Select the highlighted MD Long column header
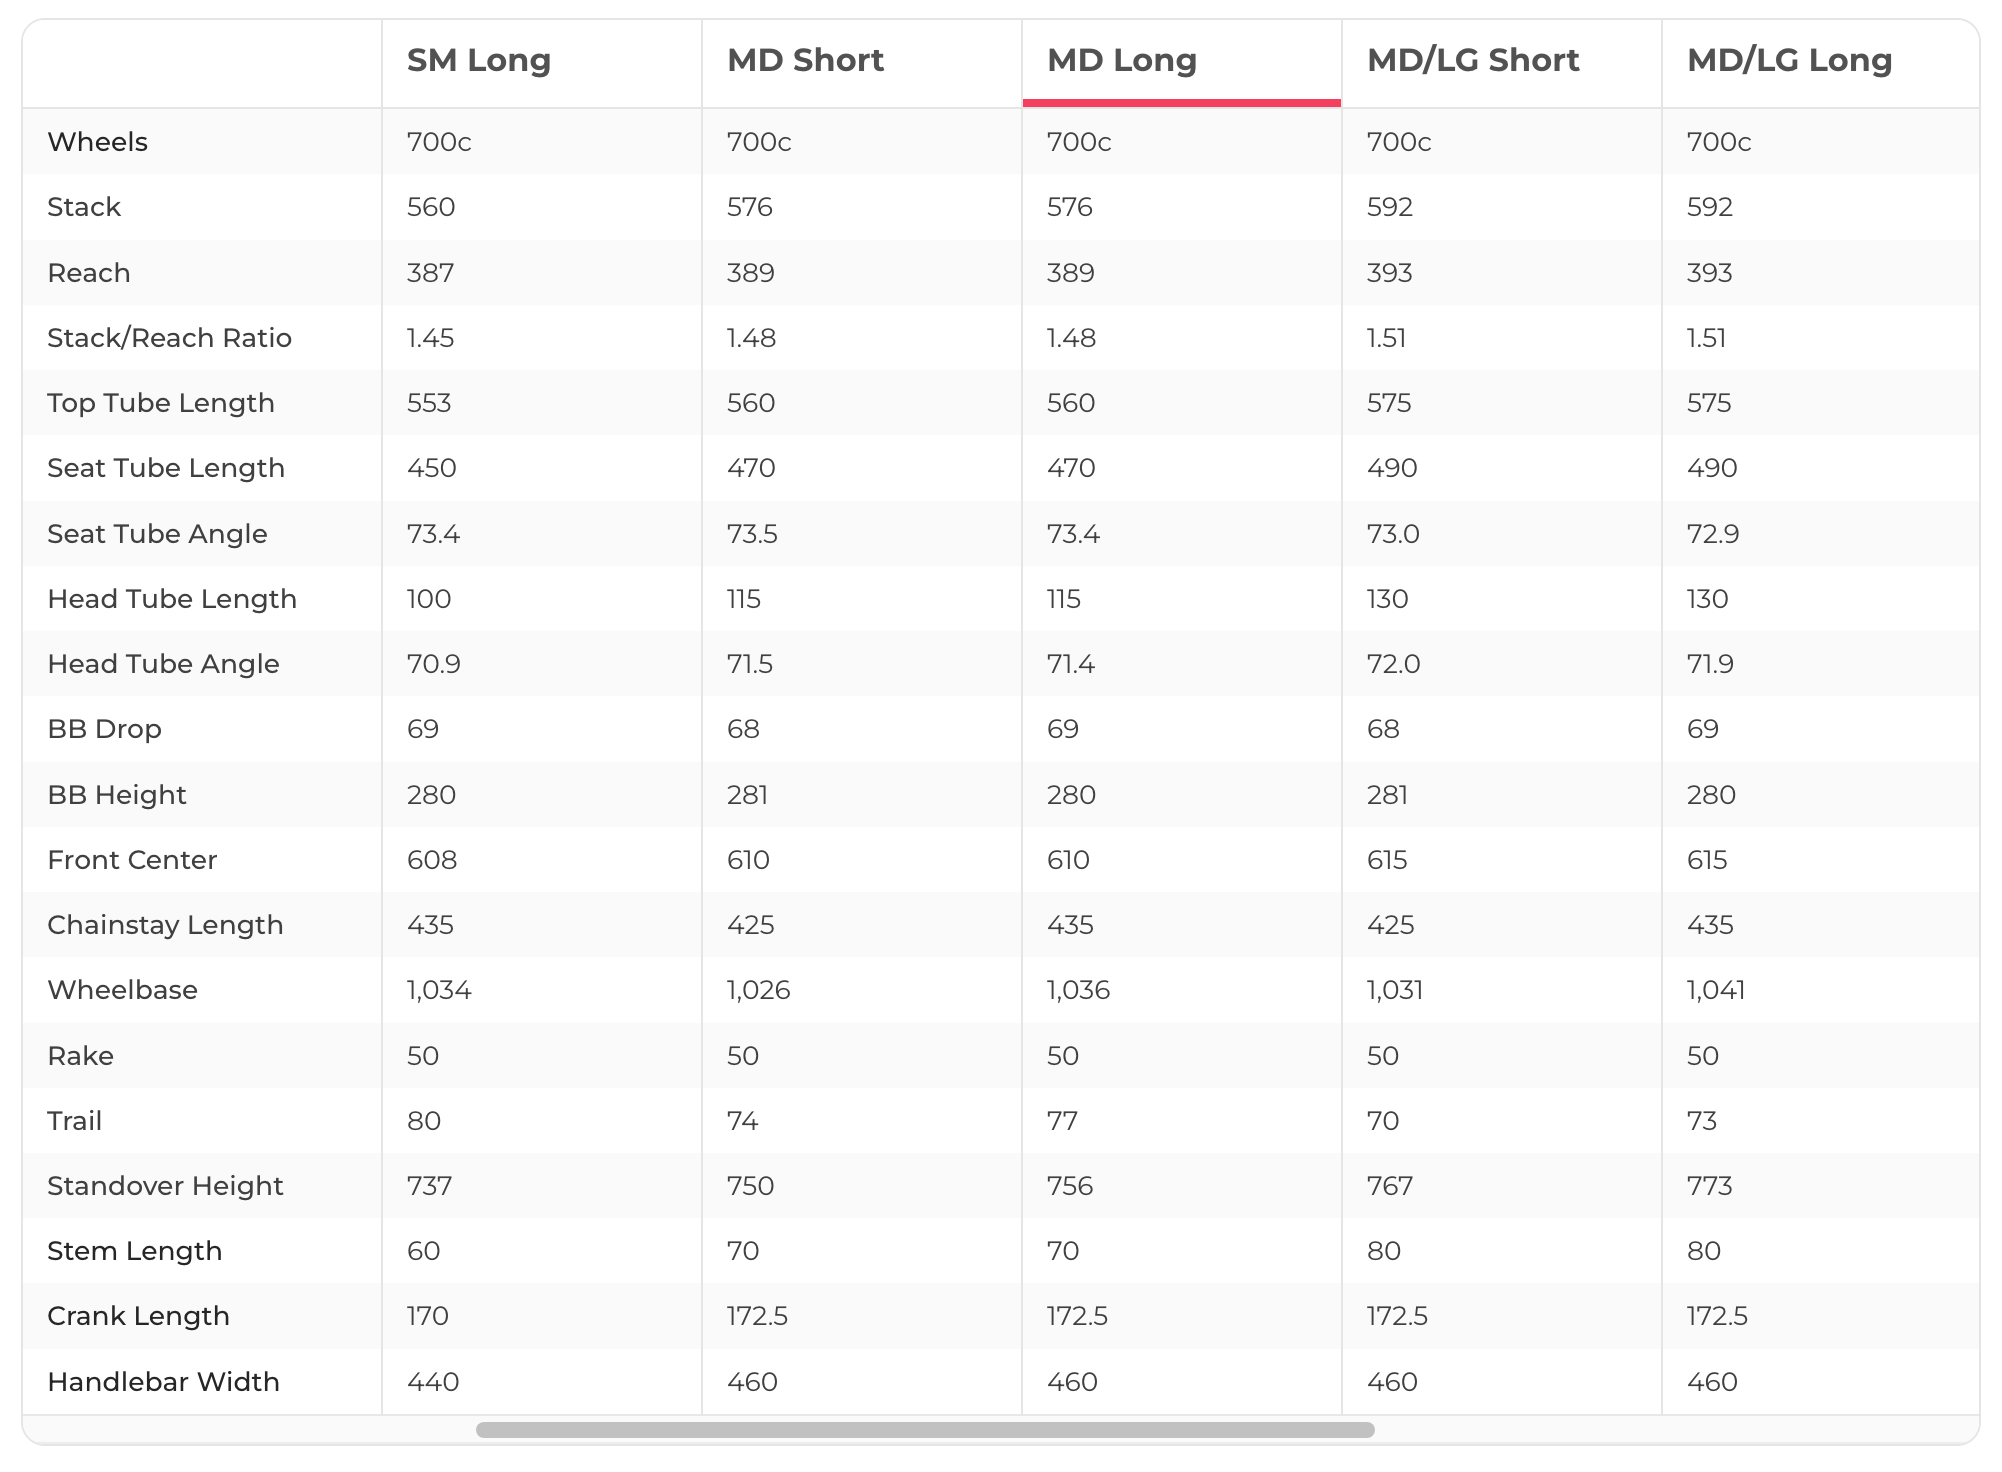The width and height of the screenshot is (2002, 1472). pyautogui.click(x=1122, y=60)
